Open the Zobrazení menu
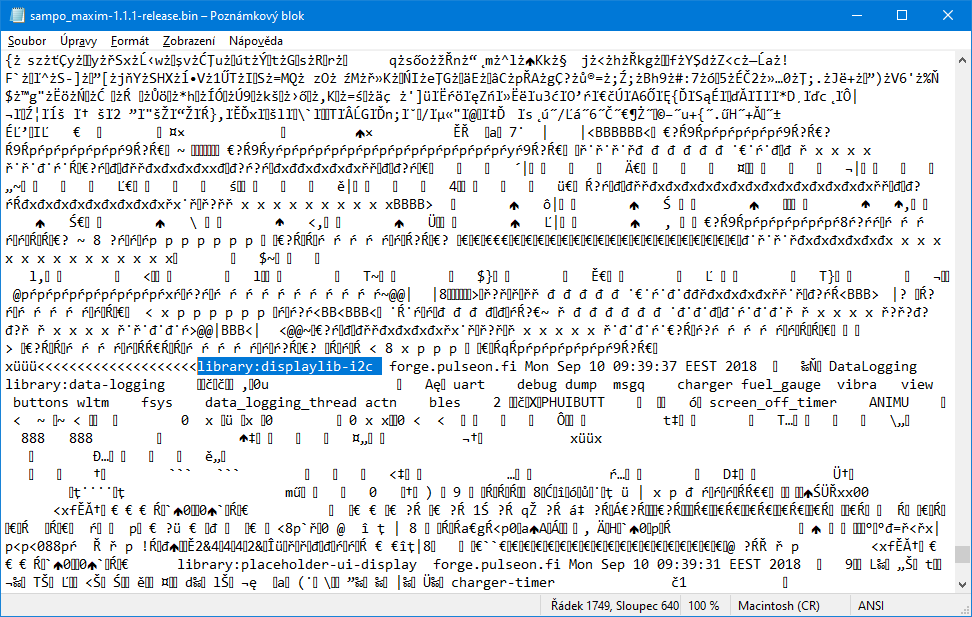This screenshot has height=617, width=972. 188,41
